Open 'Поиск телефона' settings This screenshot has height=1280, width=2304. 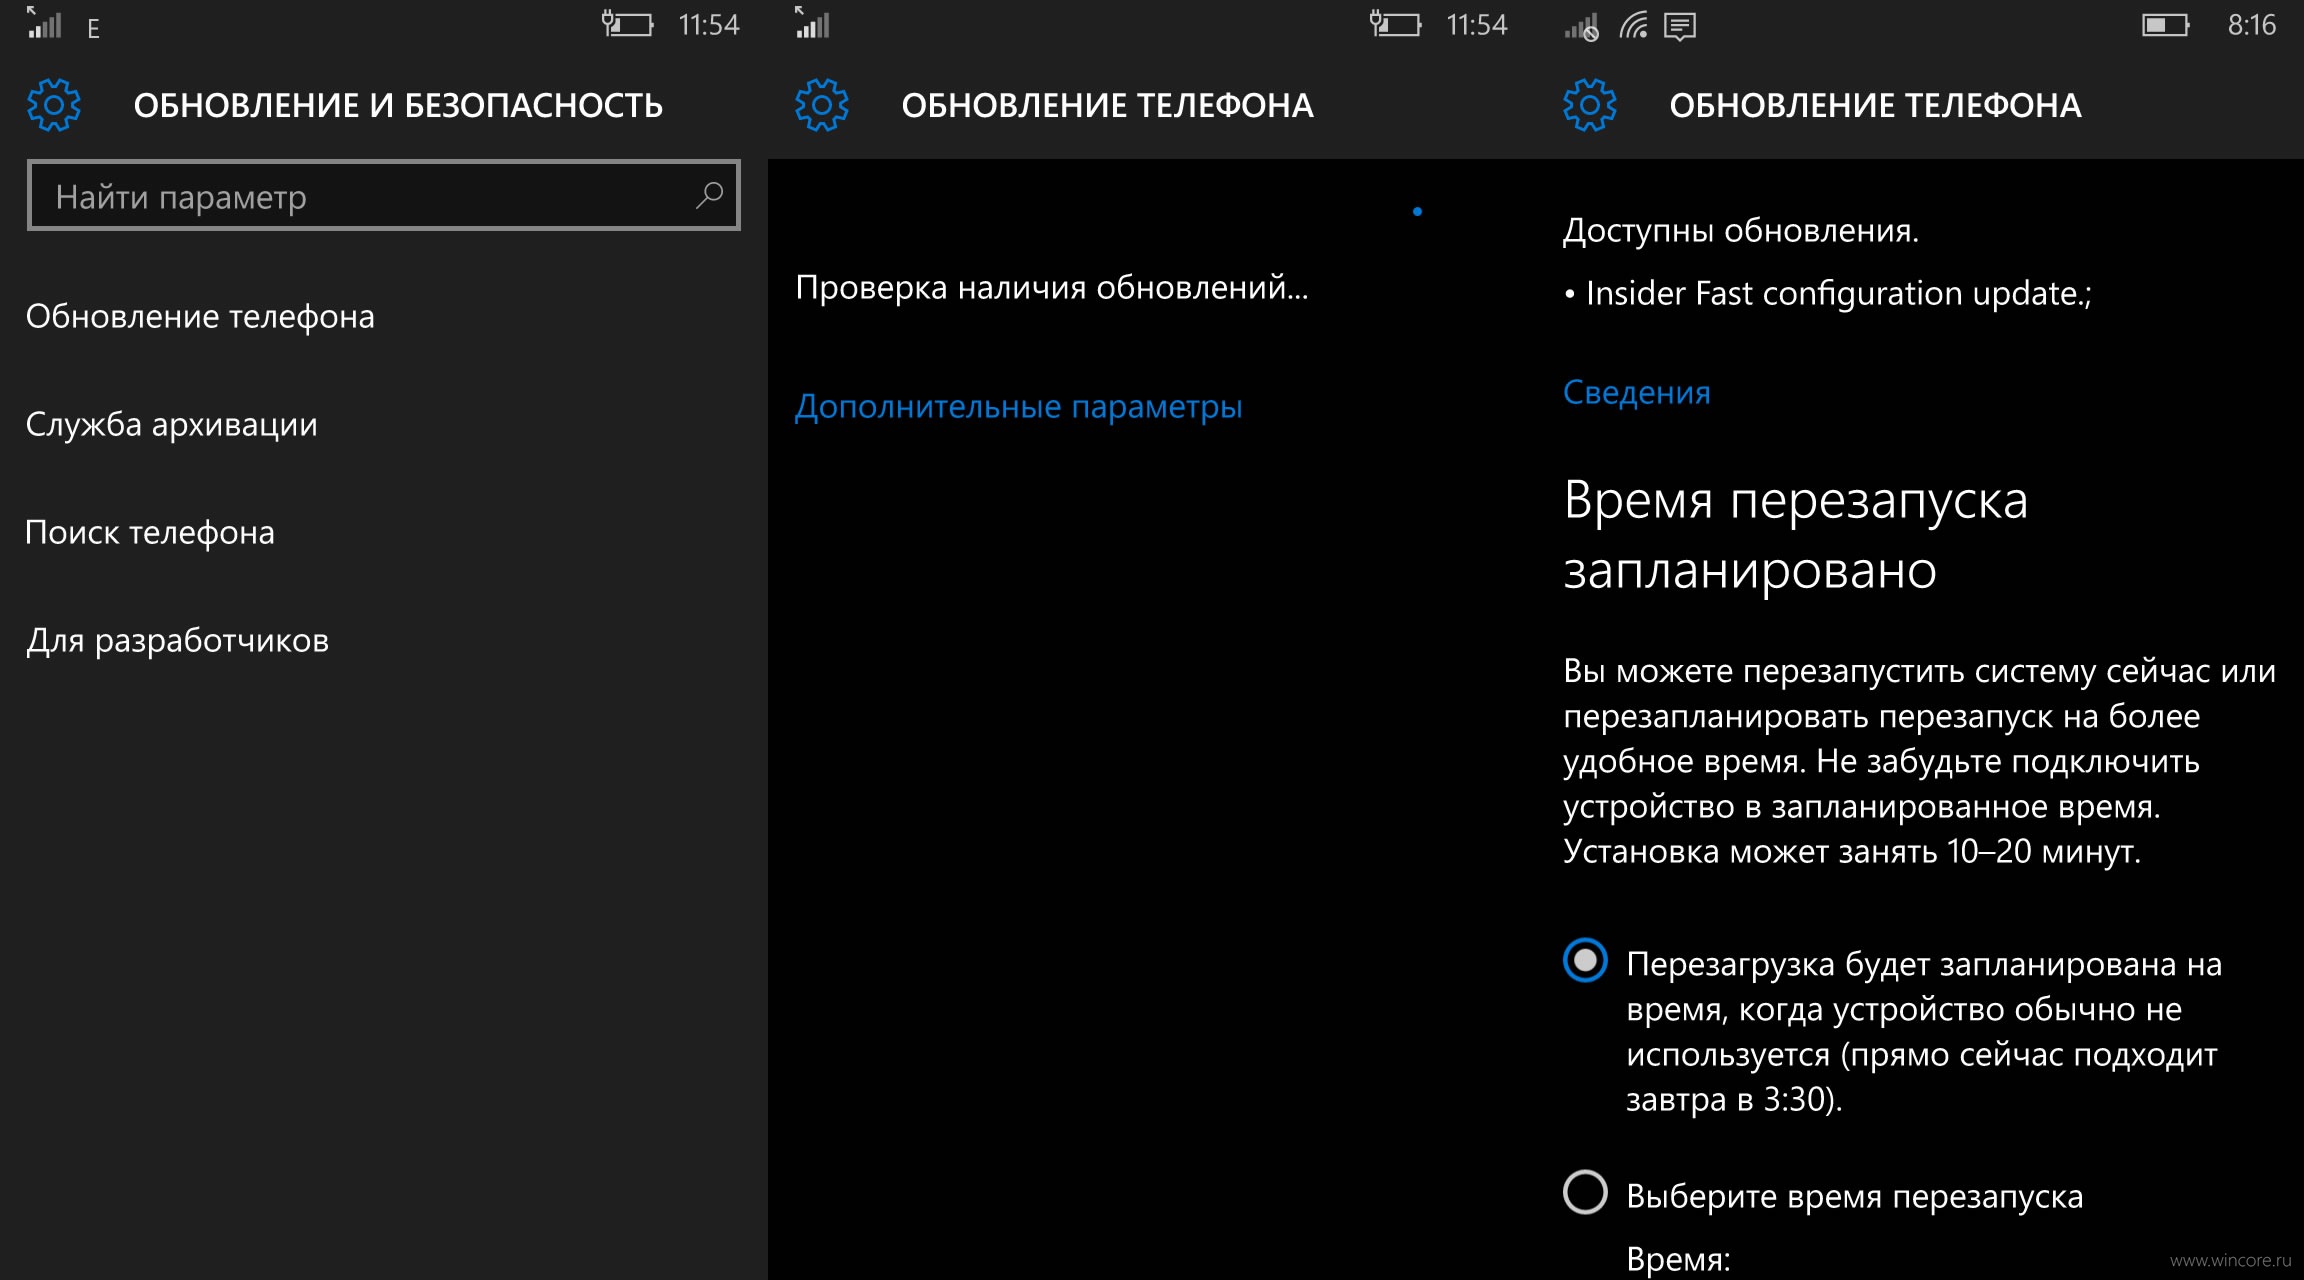150,532
